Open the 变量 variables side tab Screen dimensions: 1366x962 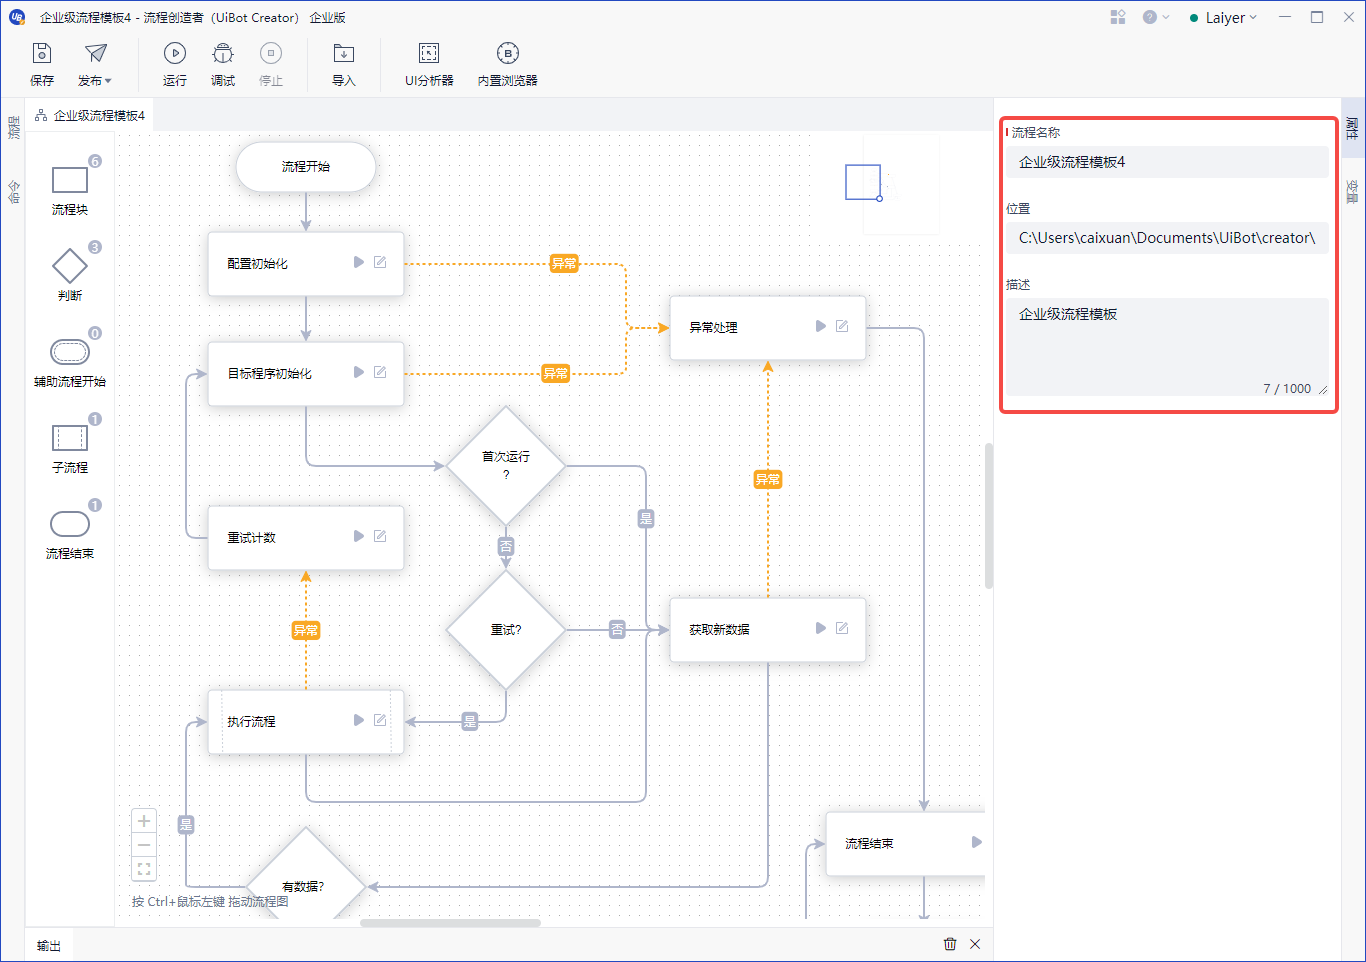tap(1352, 191)
